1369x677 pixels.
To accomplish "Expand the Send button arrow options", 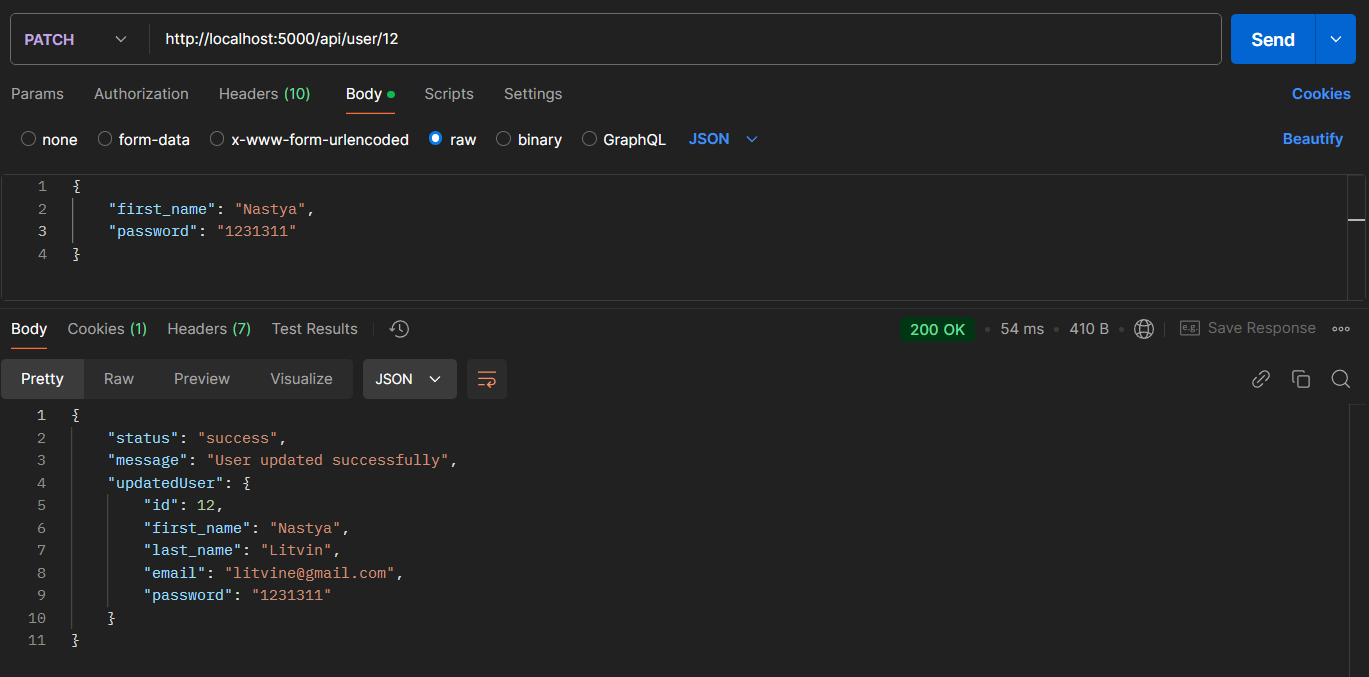I will coord(1336,39).
